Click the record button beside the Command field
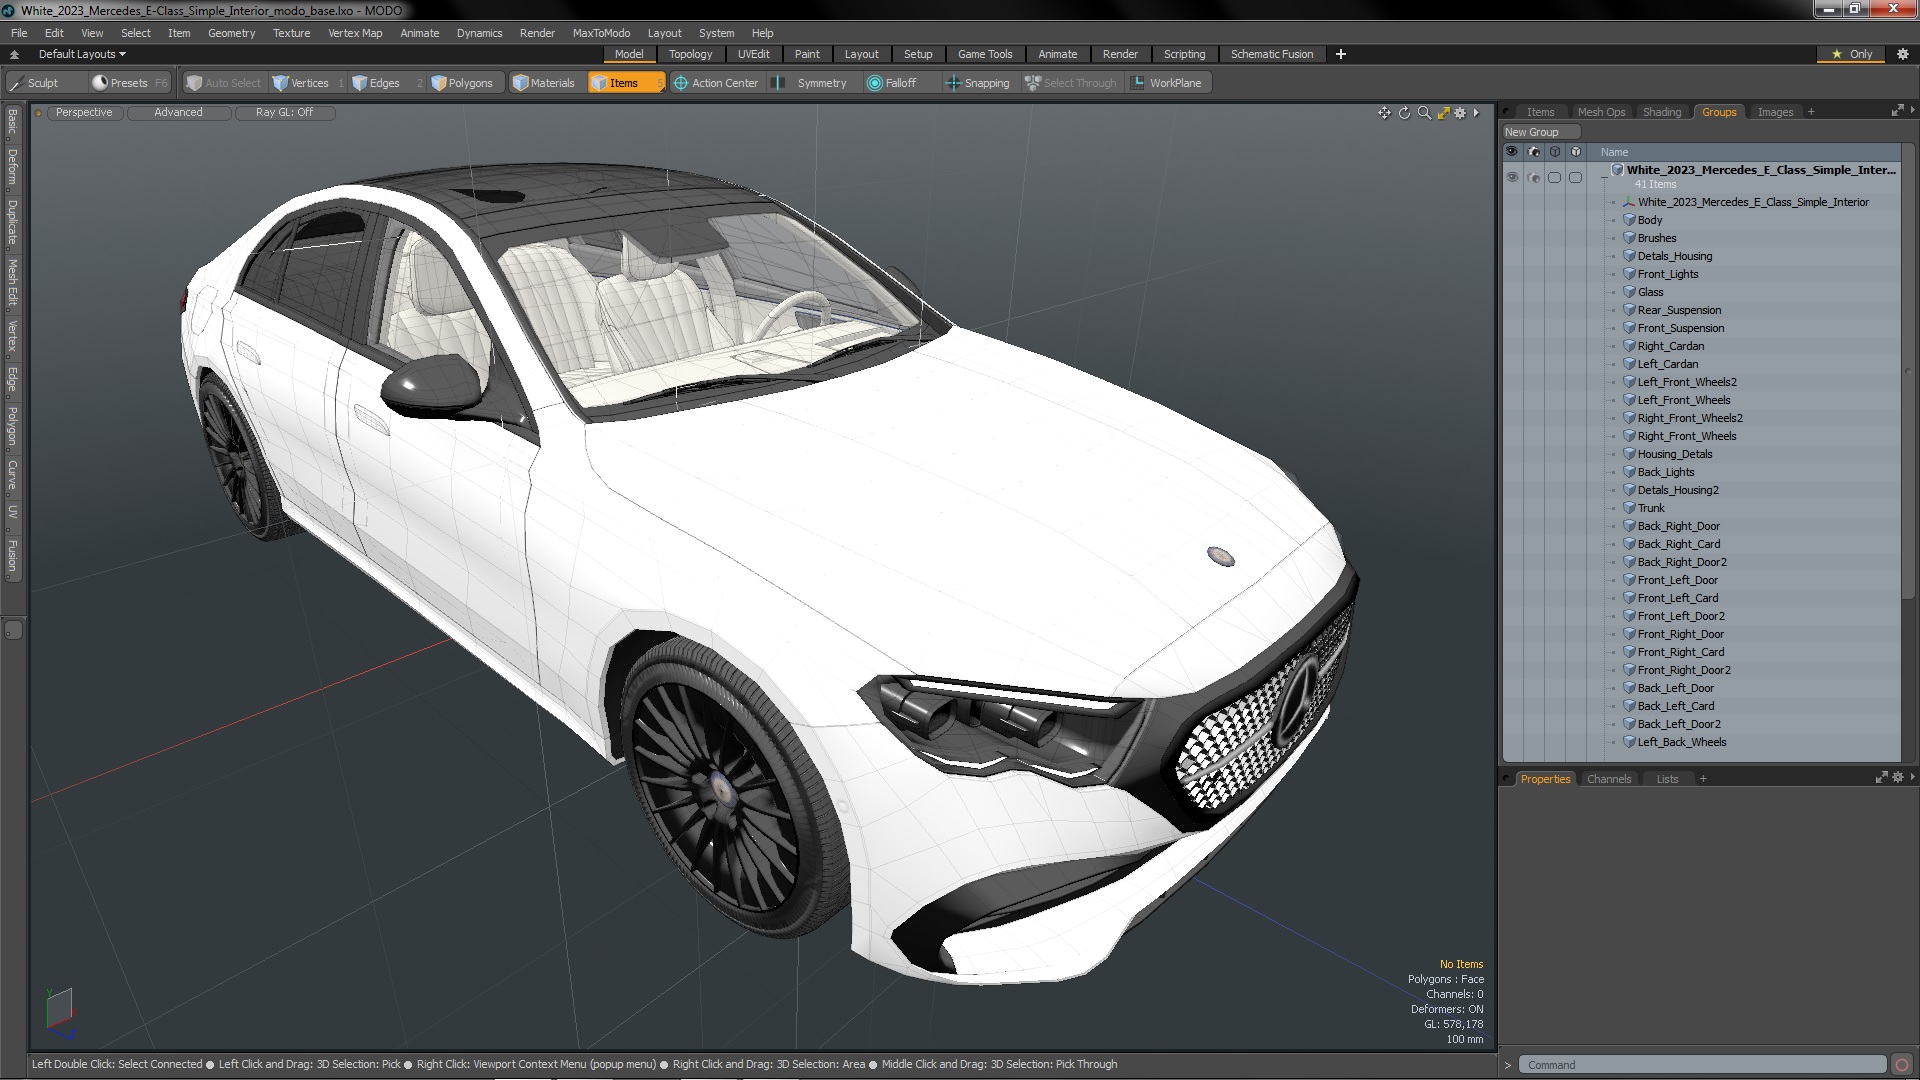The width and height of the screenshot is (1920, 1080). pos(1902,1065)
